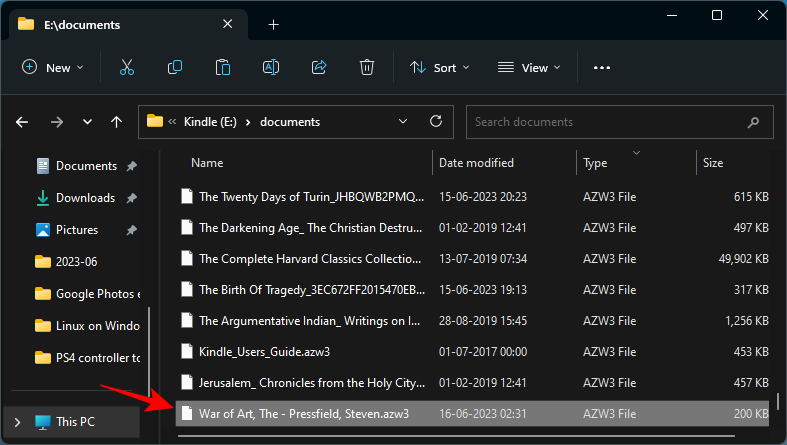Click the Paste clipboard icon
Screen dimensions: 787x445
pyautogui.click(x=223, y=67)
